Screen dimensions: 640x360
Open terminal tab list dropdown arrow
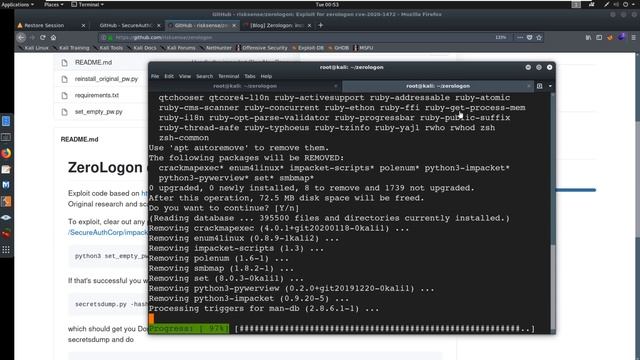pyautogui.click(x=550, y=86)
